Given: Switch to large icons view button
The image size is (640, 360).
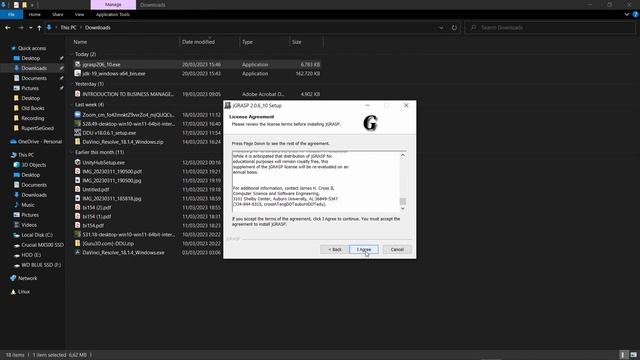Looking at the screenshot, I should pos(633,355).
